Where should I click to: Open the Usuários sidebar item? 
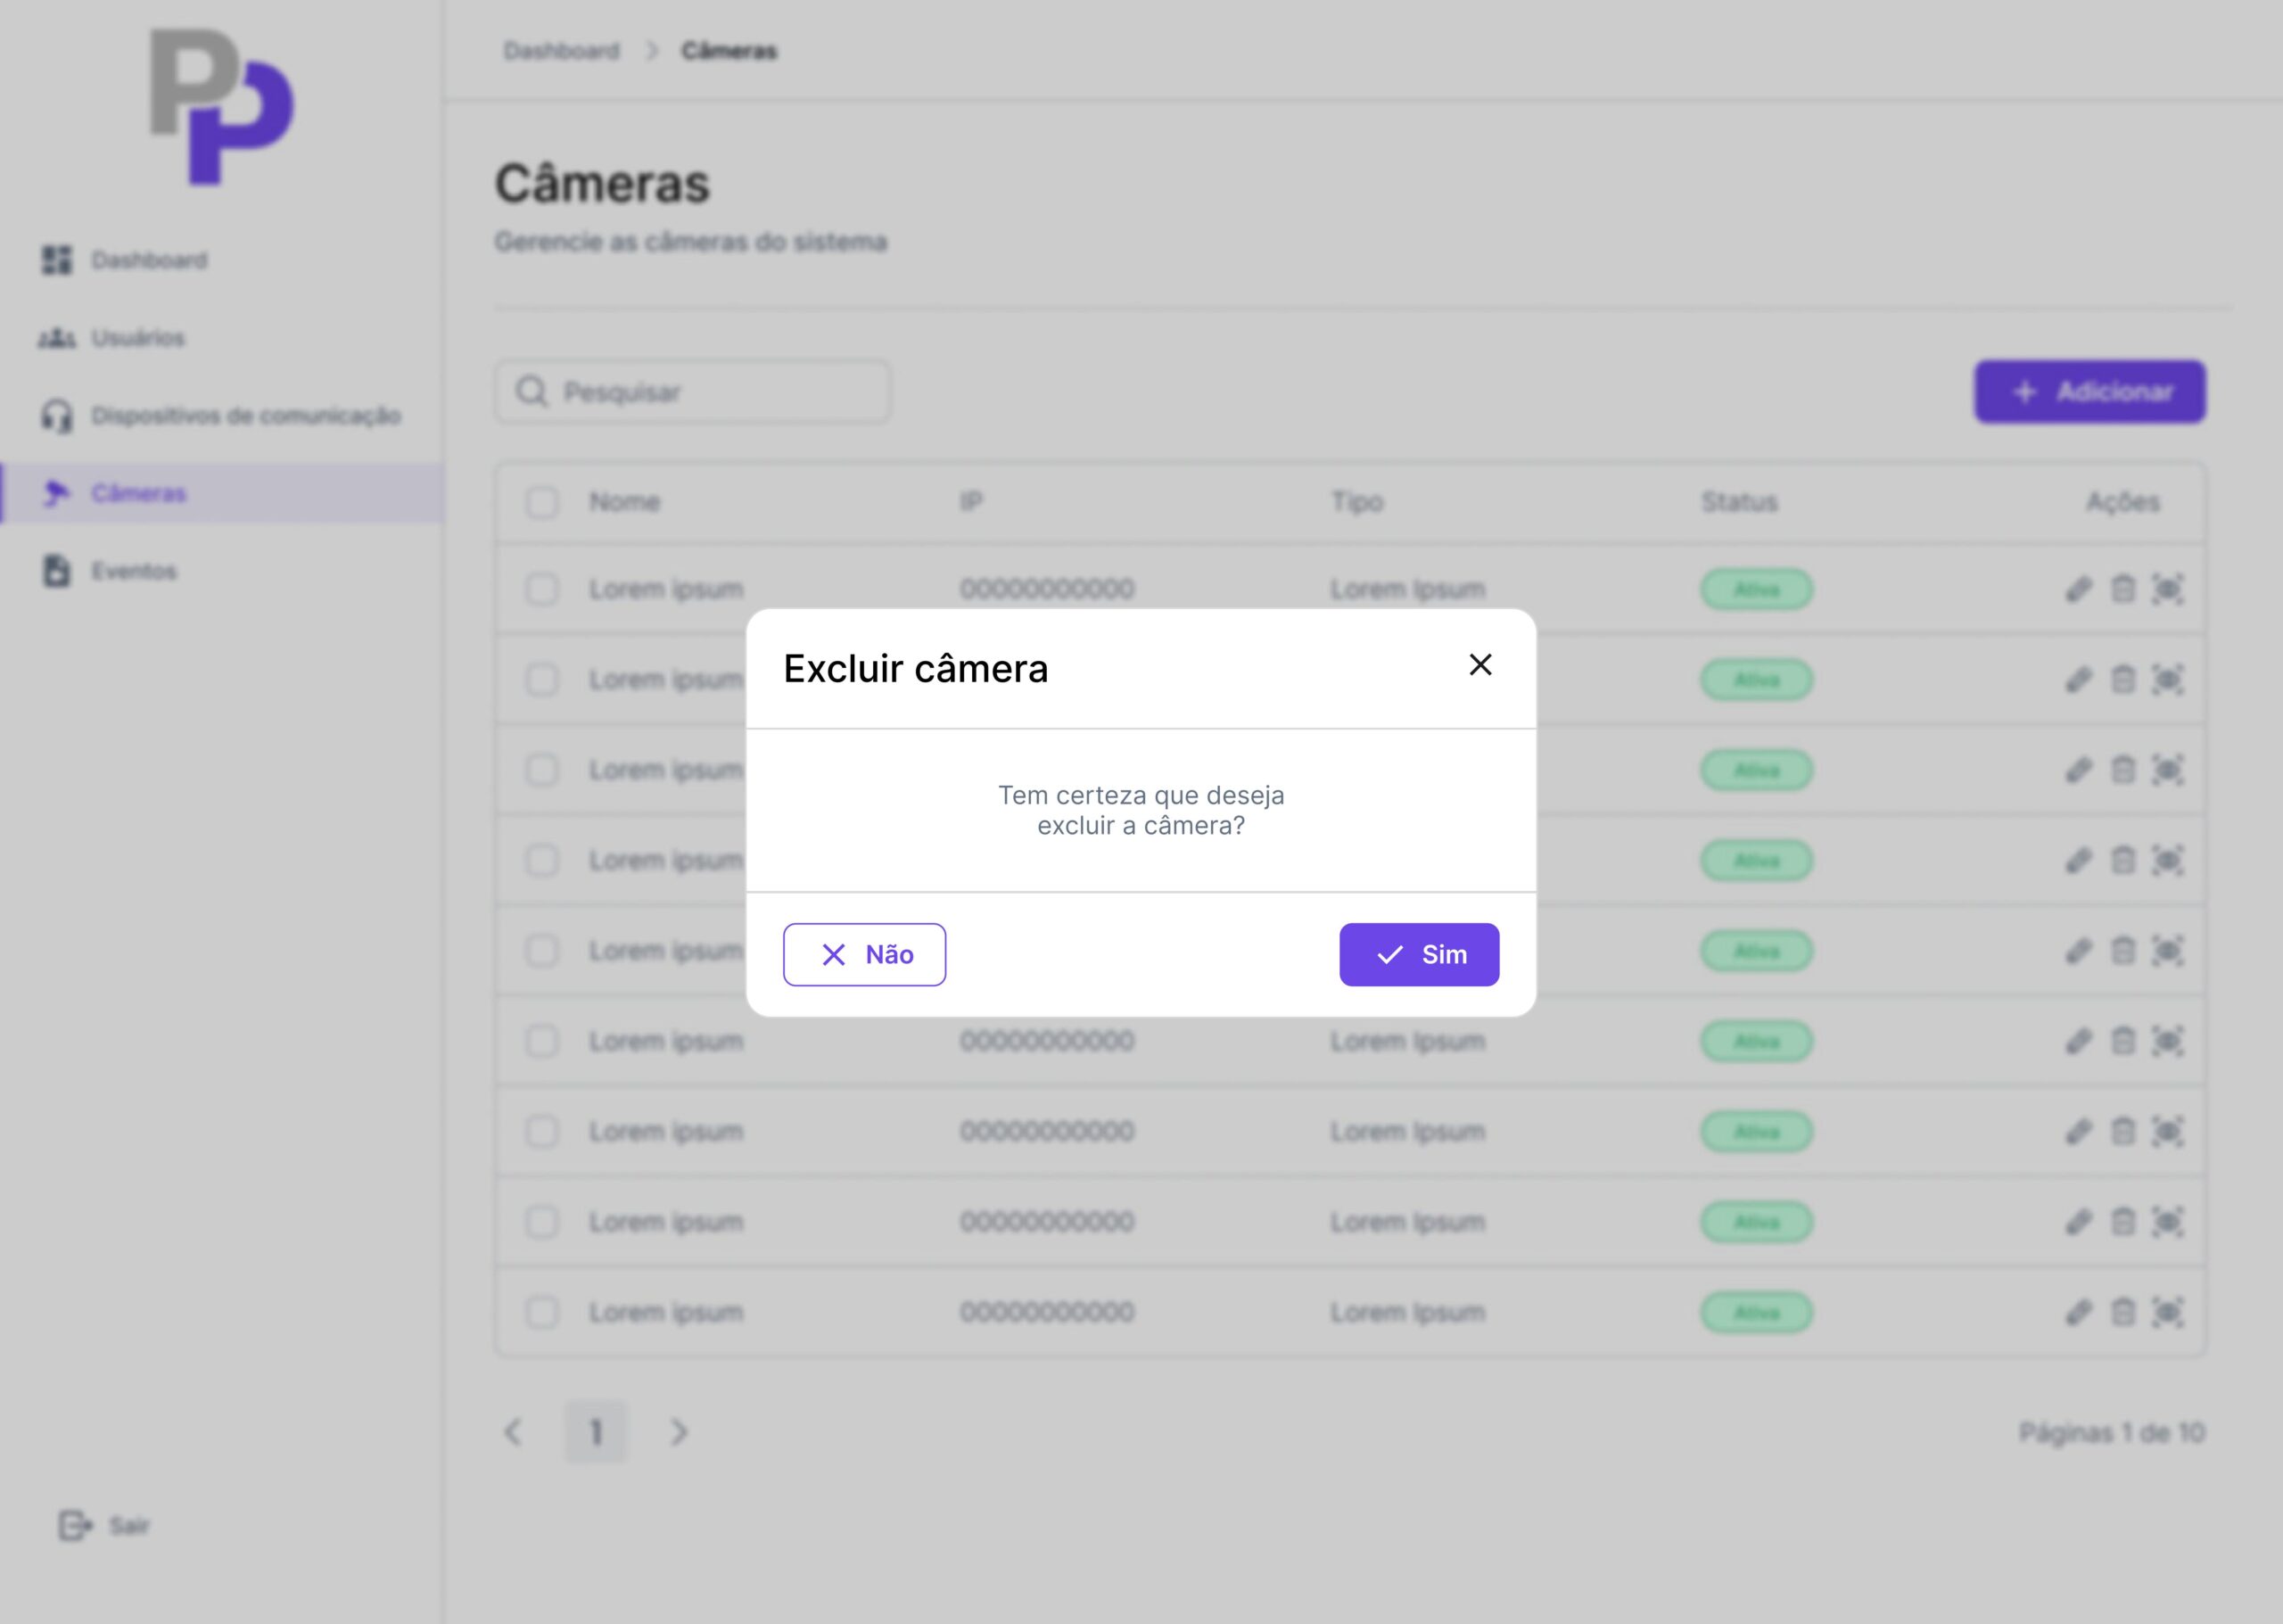click(x=138, y=338)
